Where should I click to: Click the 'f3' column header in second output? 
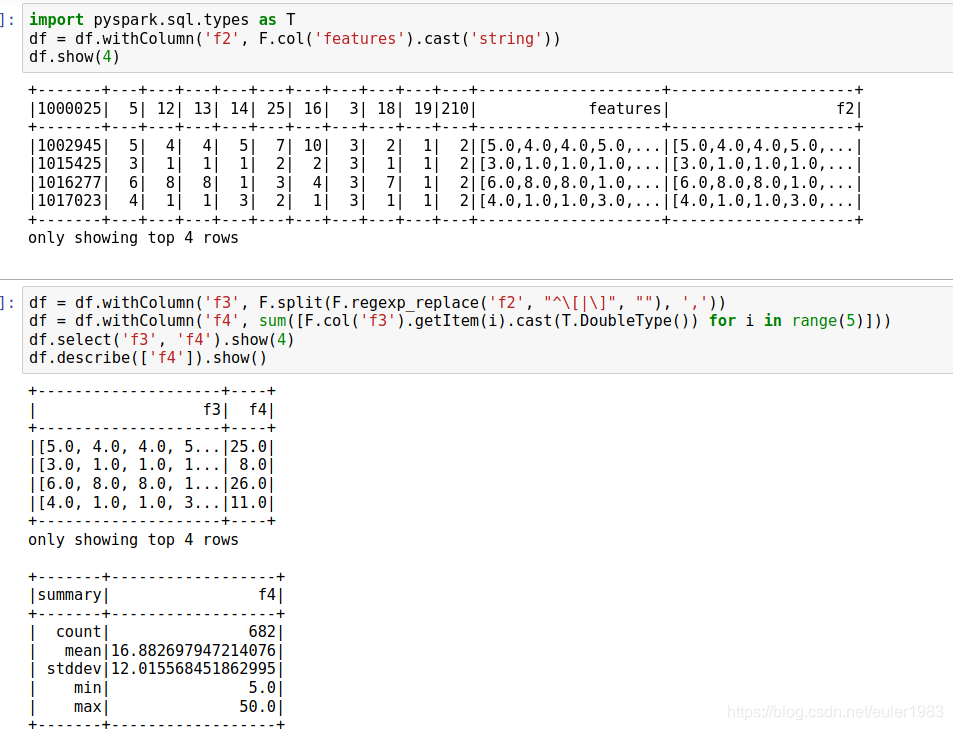[212, 410]
